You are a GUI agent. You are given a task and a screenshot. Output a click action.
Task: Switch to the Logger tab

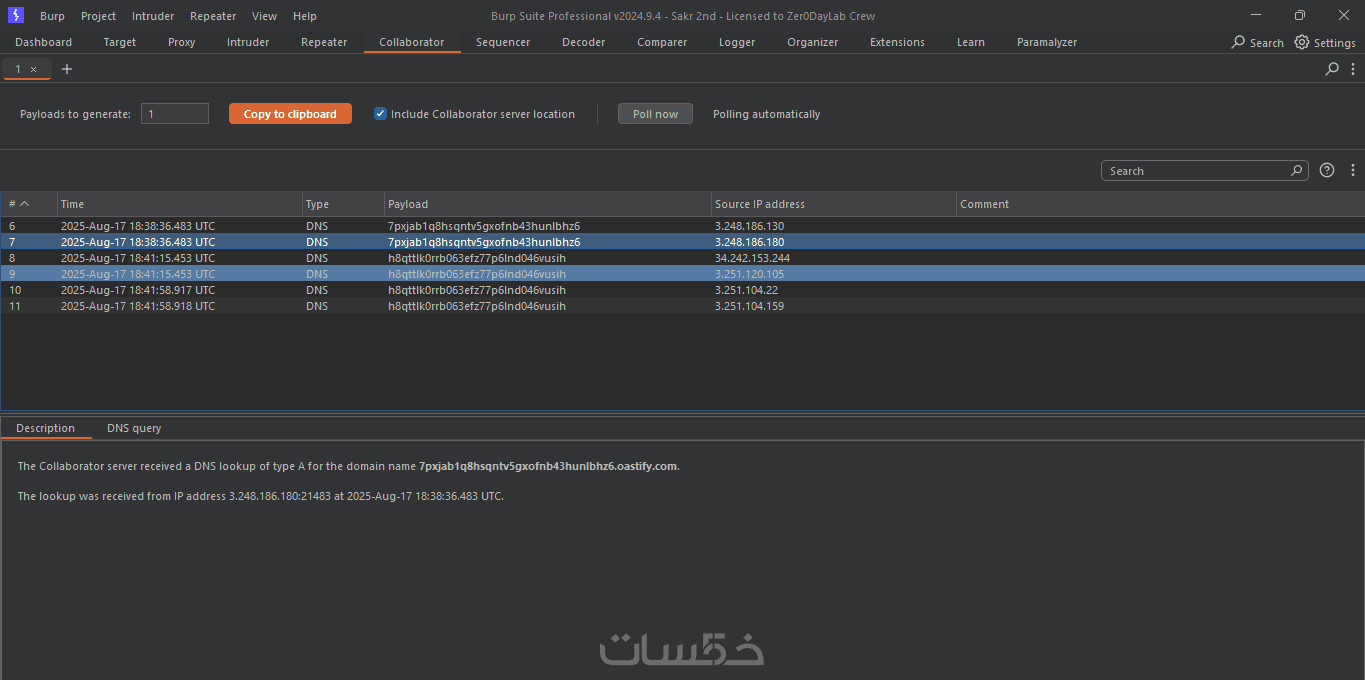pos(737,42)
